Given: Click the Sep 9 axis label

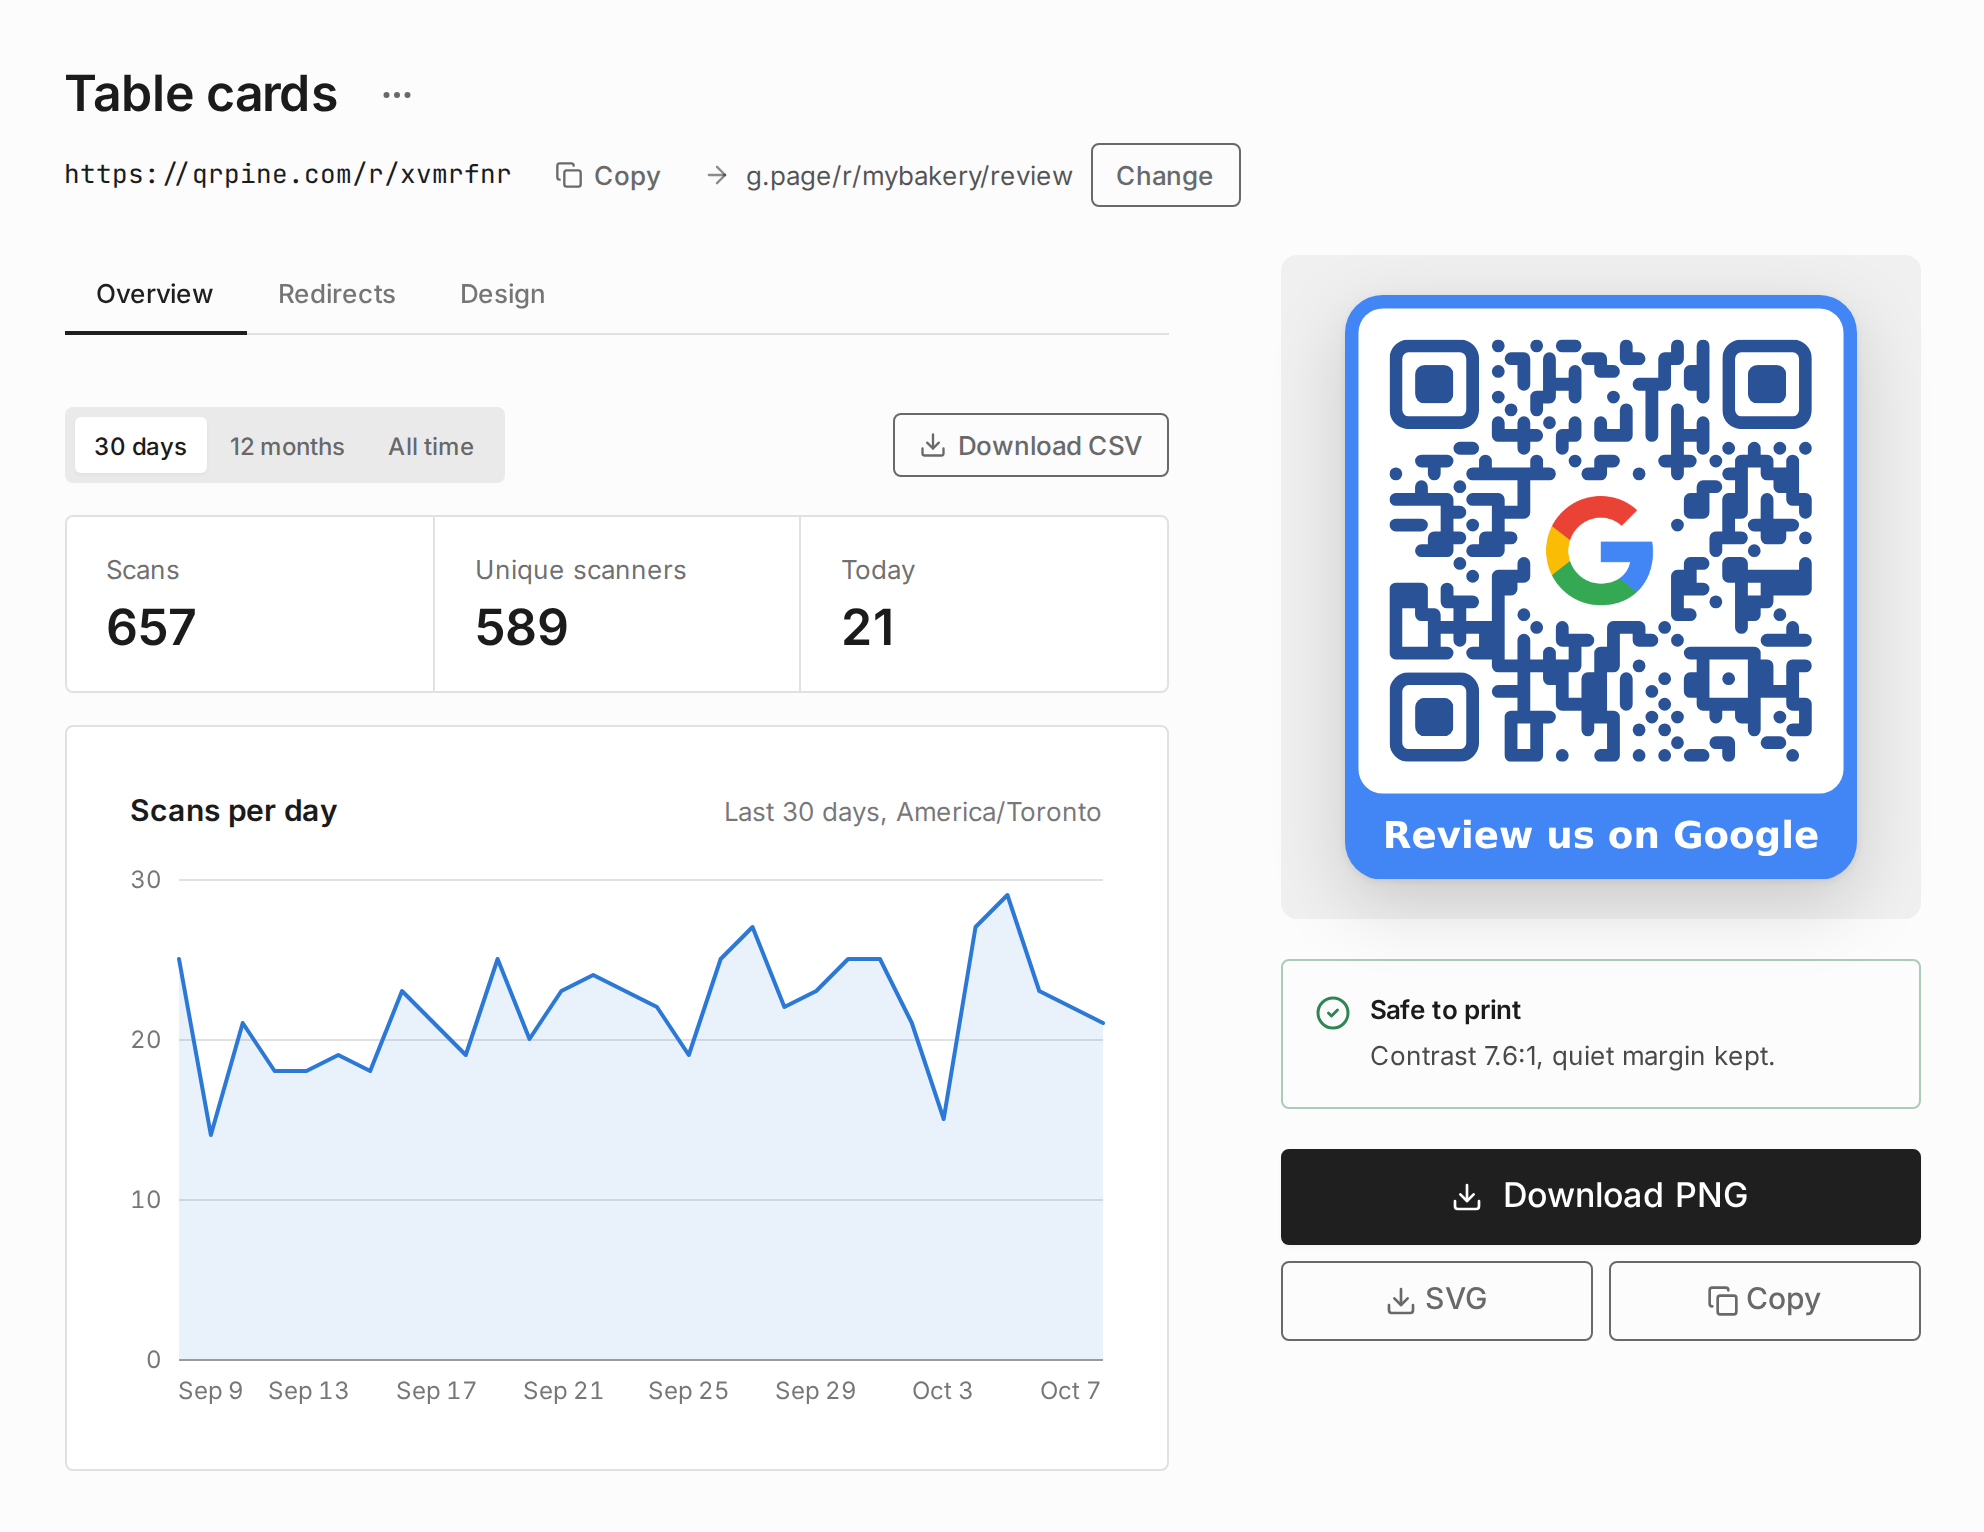Looking at the screenshot, I should (x=211, y=1390).
